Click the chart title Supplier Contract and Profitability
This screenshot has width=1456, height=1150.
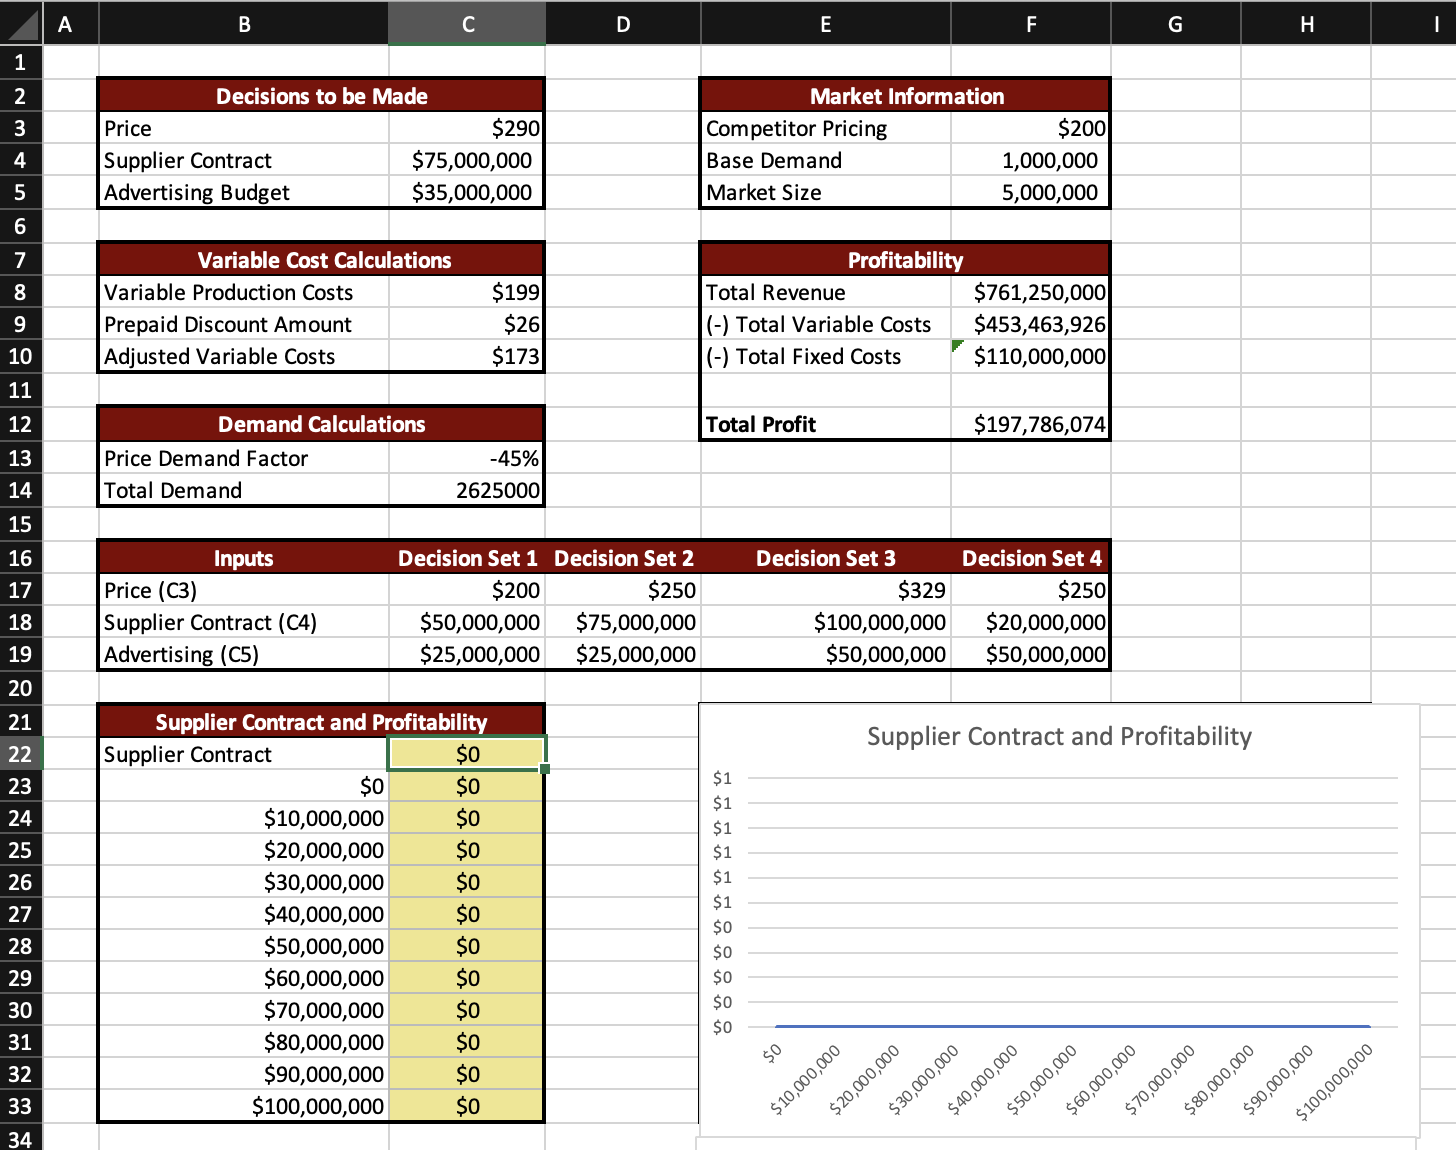[x=1058, y=737]
